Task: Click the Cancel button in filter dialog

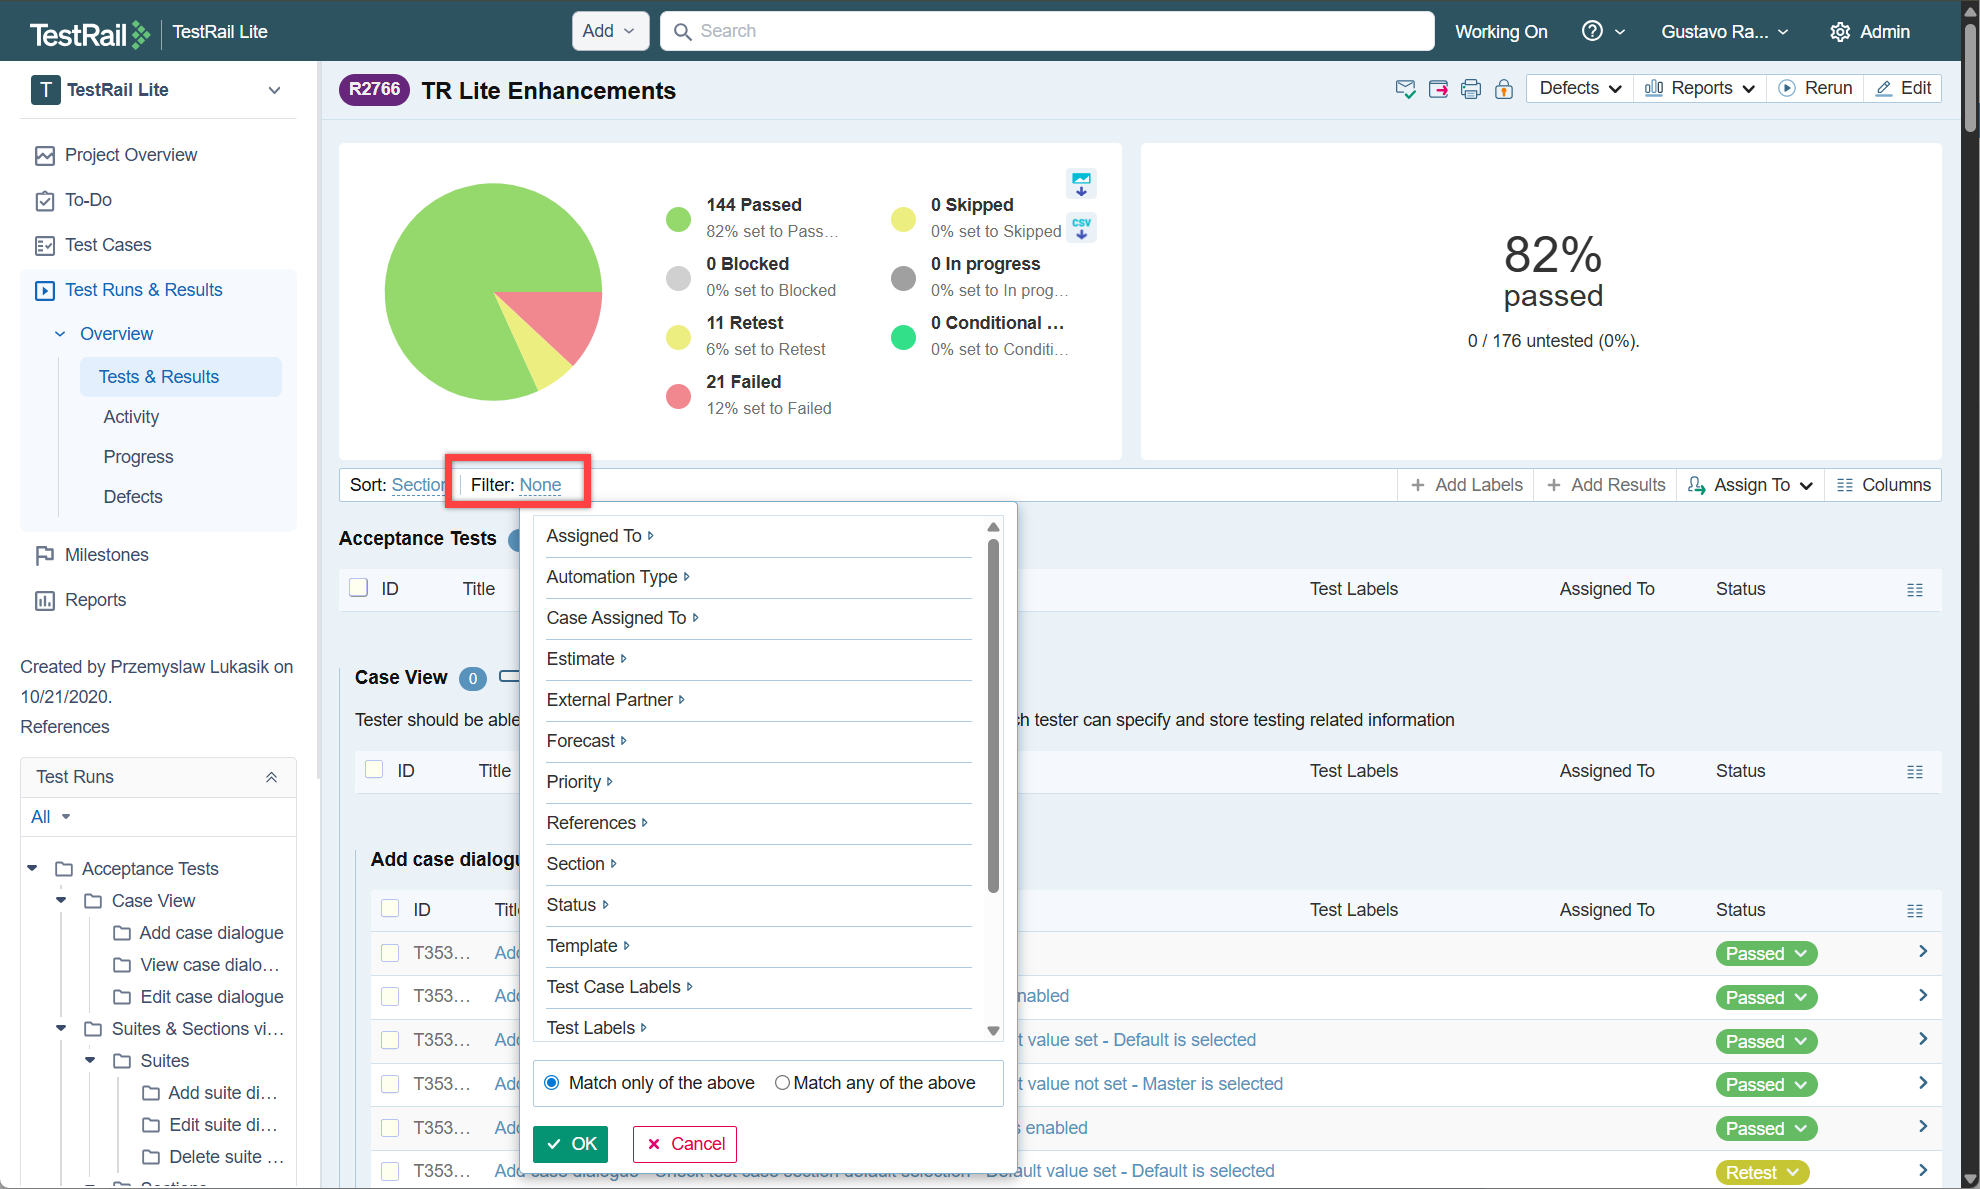Action: [x=685, y=1144]
